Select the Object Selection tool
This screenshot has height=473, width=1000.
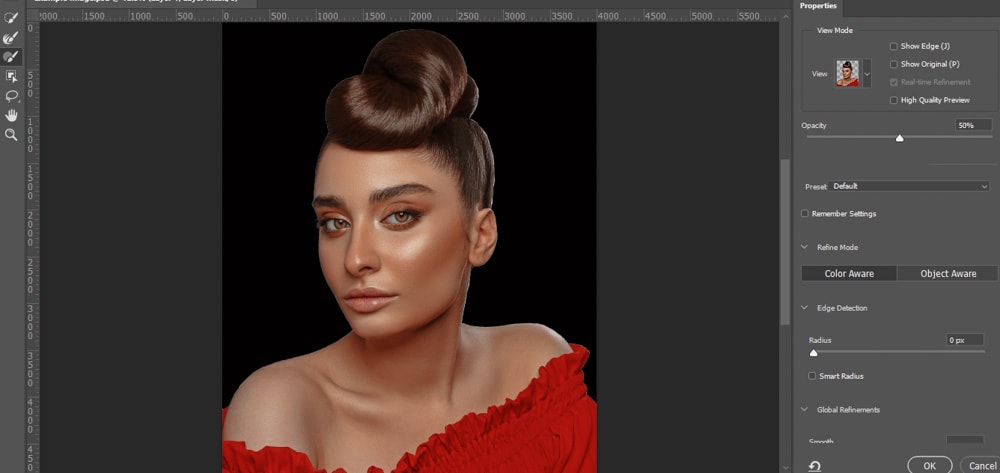pyautogui.click(x=11, y=76)
